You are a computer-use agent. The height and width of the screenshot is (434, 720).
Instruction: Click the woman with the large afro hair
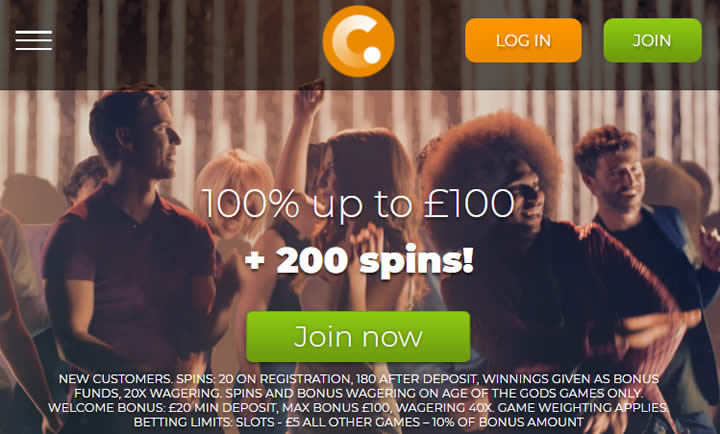(x=528, y=220)
